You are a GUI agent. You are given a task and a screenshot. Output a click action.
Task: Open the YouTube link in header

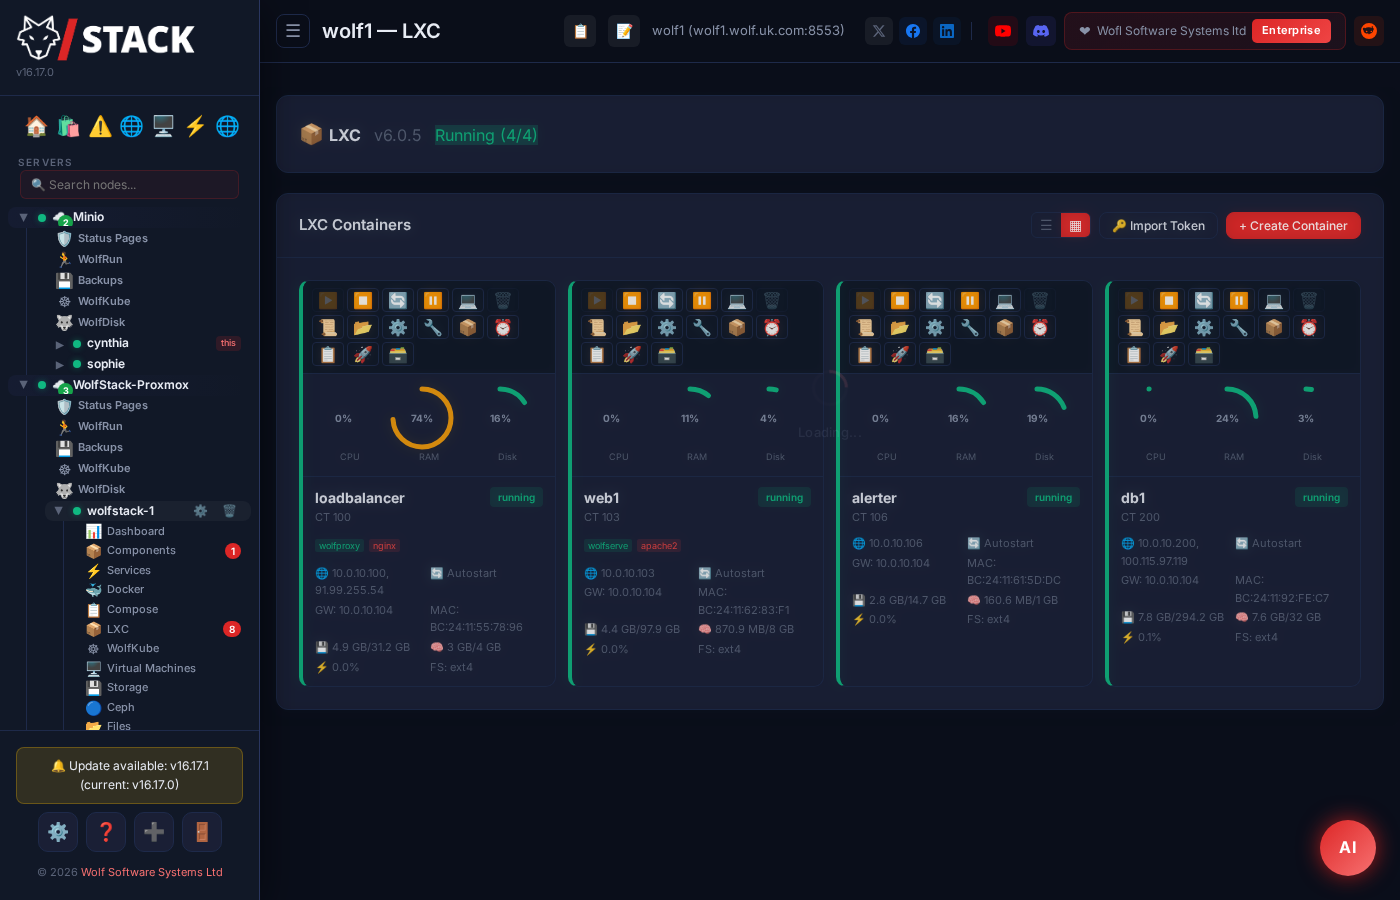pos(1003,31)
